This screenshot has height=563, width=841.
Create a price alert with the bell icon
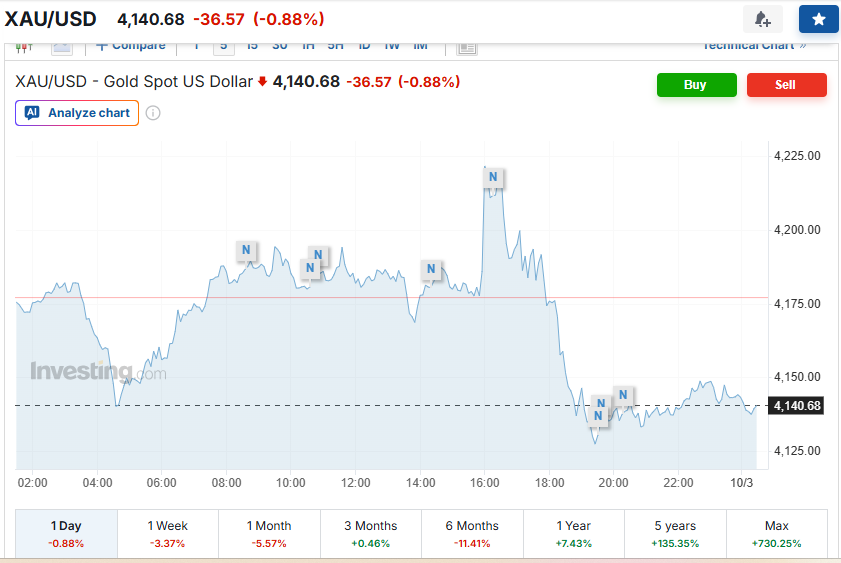point(762,19)
